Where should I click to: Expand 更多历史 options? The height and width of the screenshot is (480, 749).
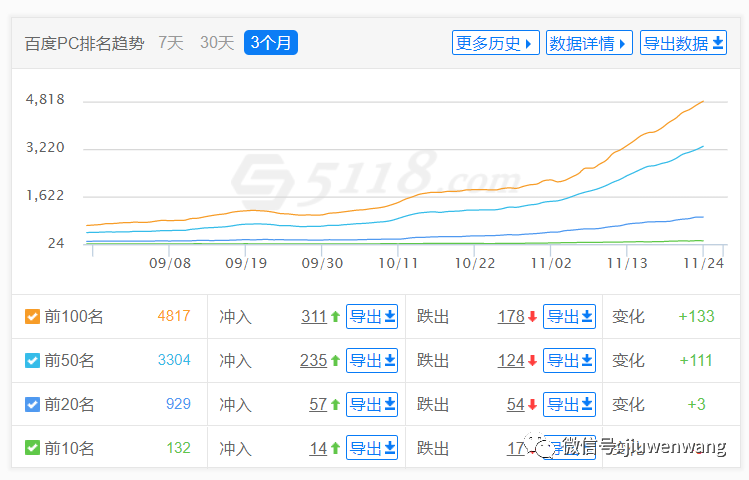pyautogui.click(x=496, y=43)
